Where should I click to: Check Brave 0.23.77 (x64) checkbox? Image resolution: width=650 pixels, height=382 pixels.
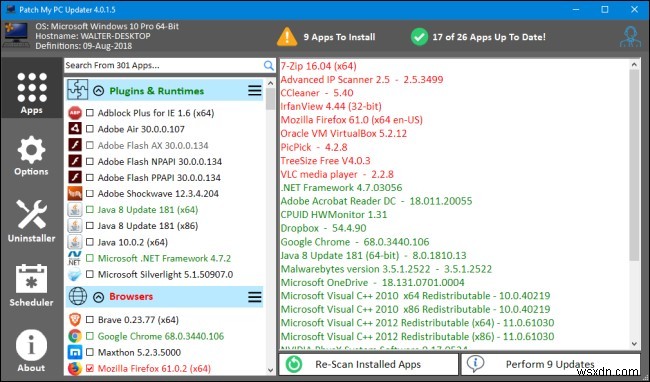click(x=90, y=319)
